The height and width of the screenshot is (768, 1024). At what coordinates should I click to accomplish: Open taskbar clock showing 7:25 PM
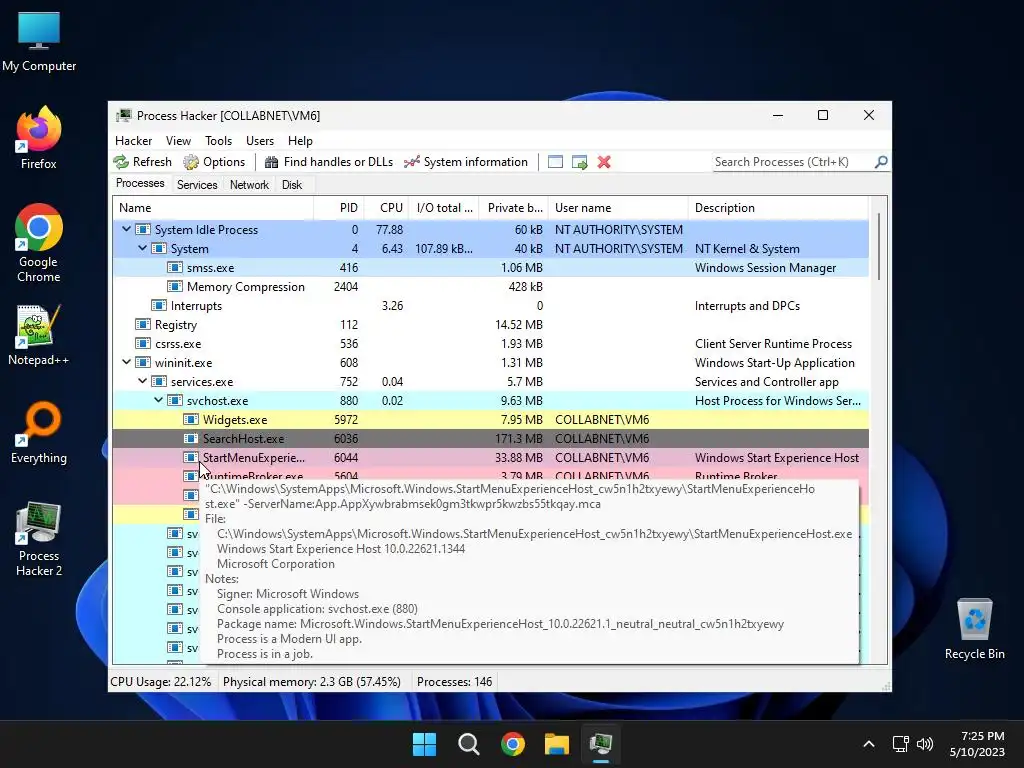[978, 744]
